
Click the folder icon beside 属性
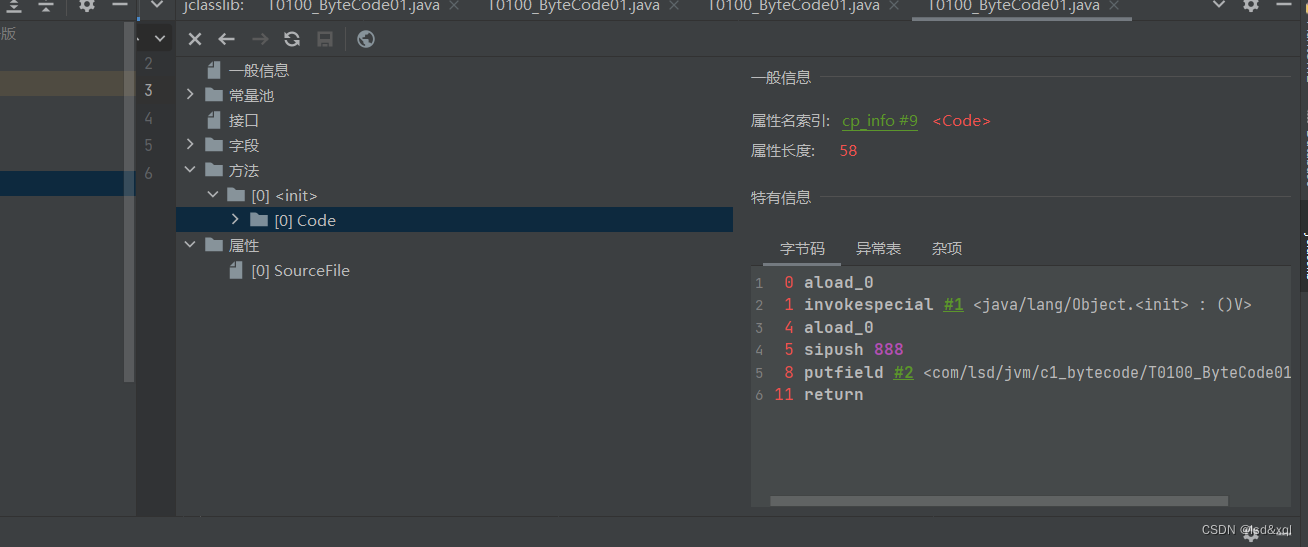[213, 245]
